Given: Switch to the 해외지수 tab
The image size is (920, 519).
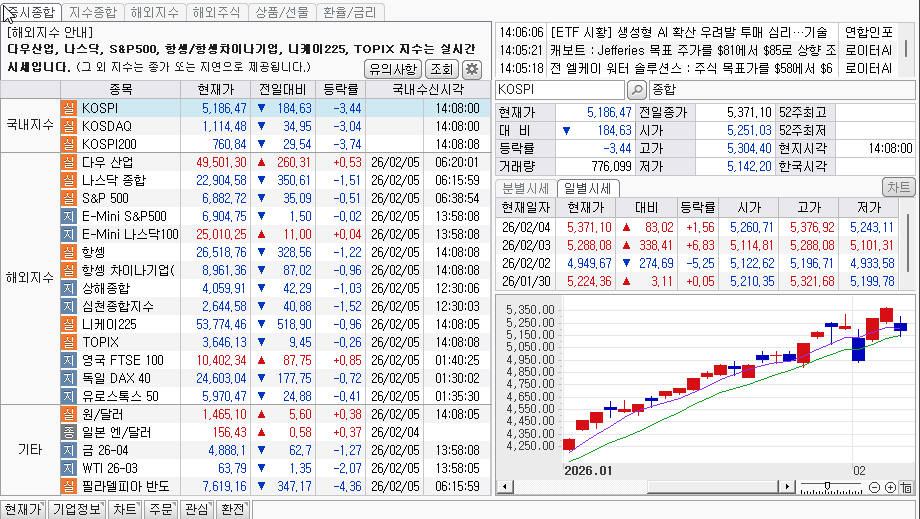Looking at the screenshot, I should pyautogui.click(x=155, y=13).
